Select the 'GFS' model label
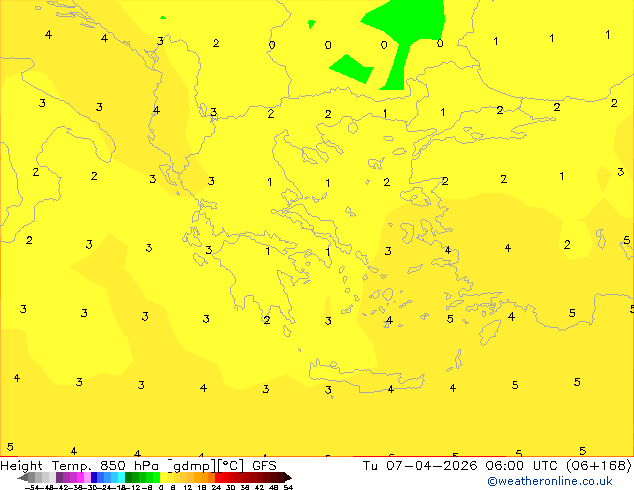The image size is (634, 490). click(264, 466)
